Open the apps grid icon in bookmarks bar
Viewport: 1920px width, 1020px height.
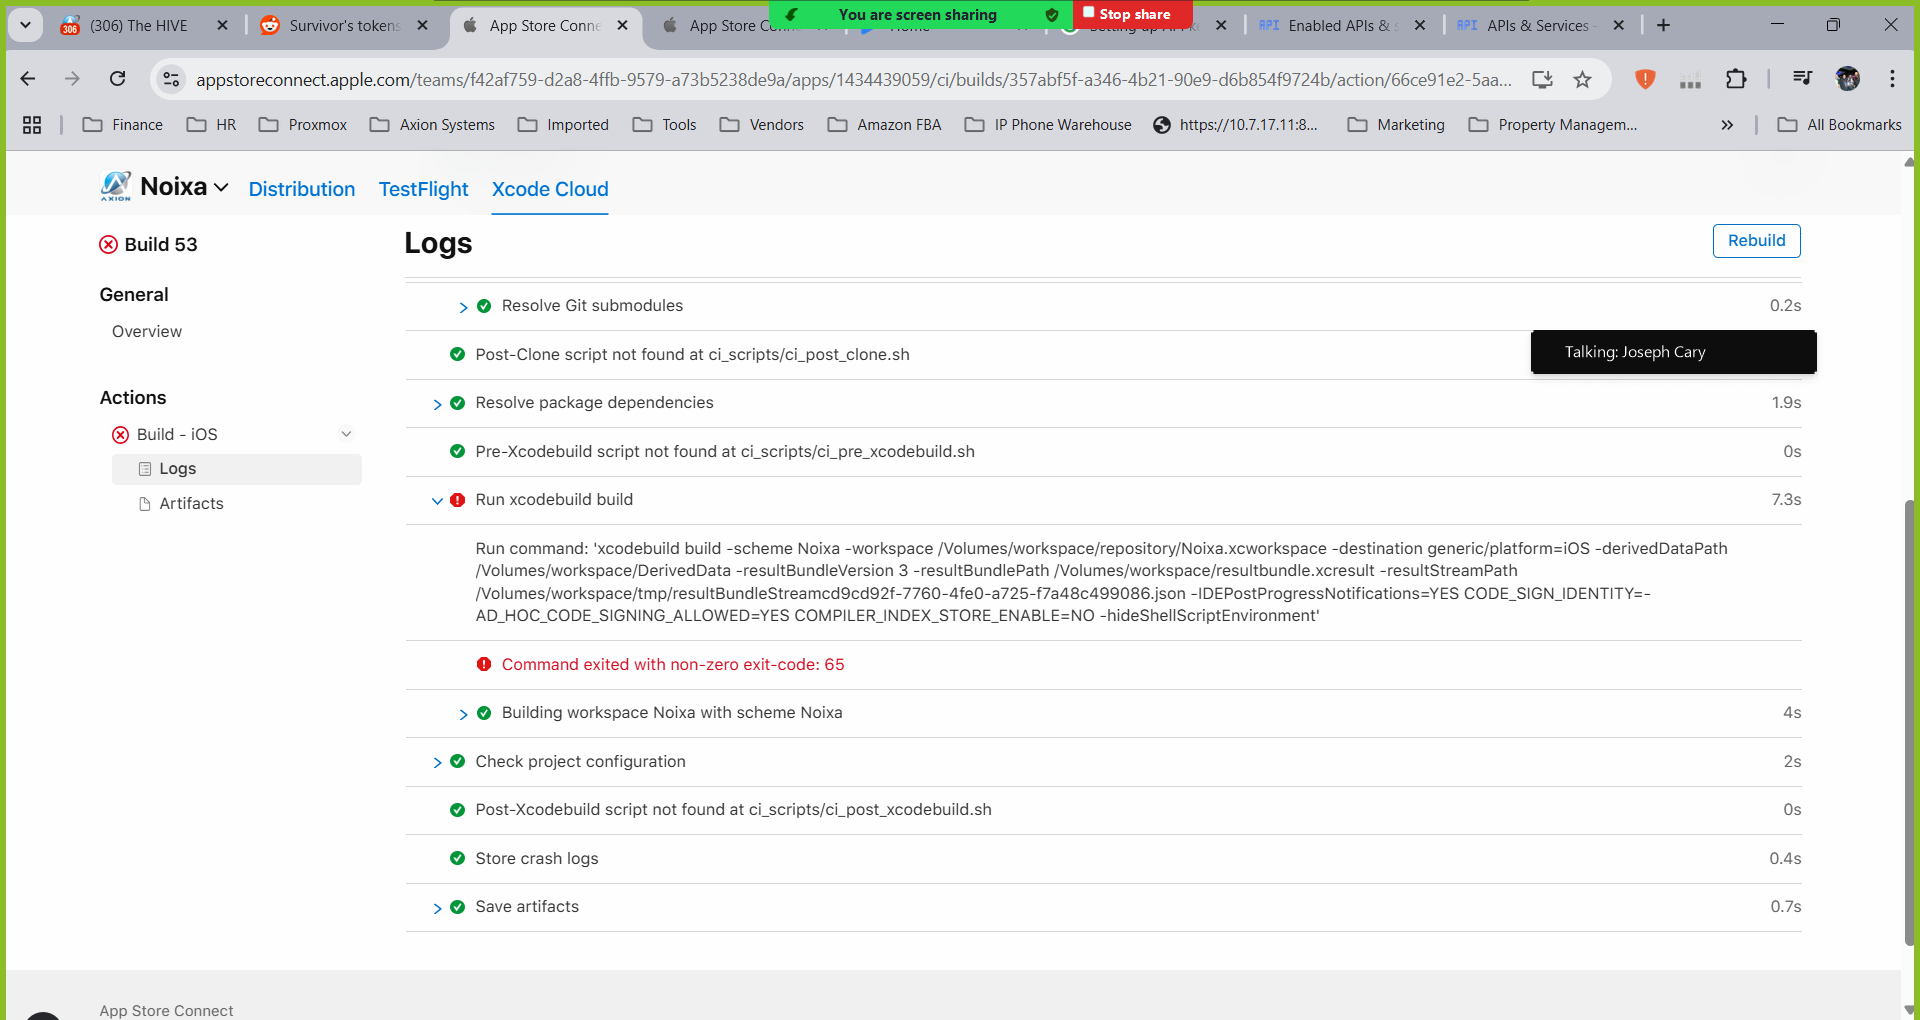(32, 125)
